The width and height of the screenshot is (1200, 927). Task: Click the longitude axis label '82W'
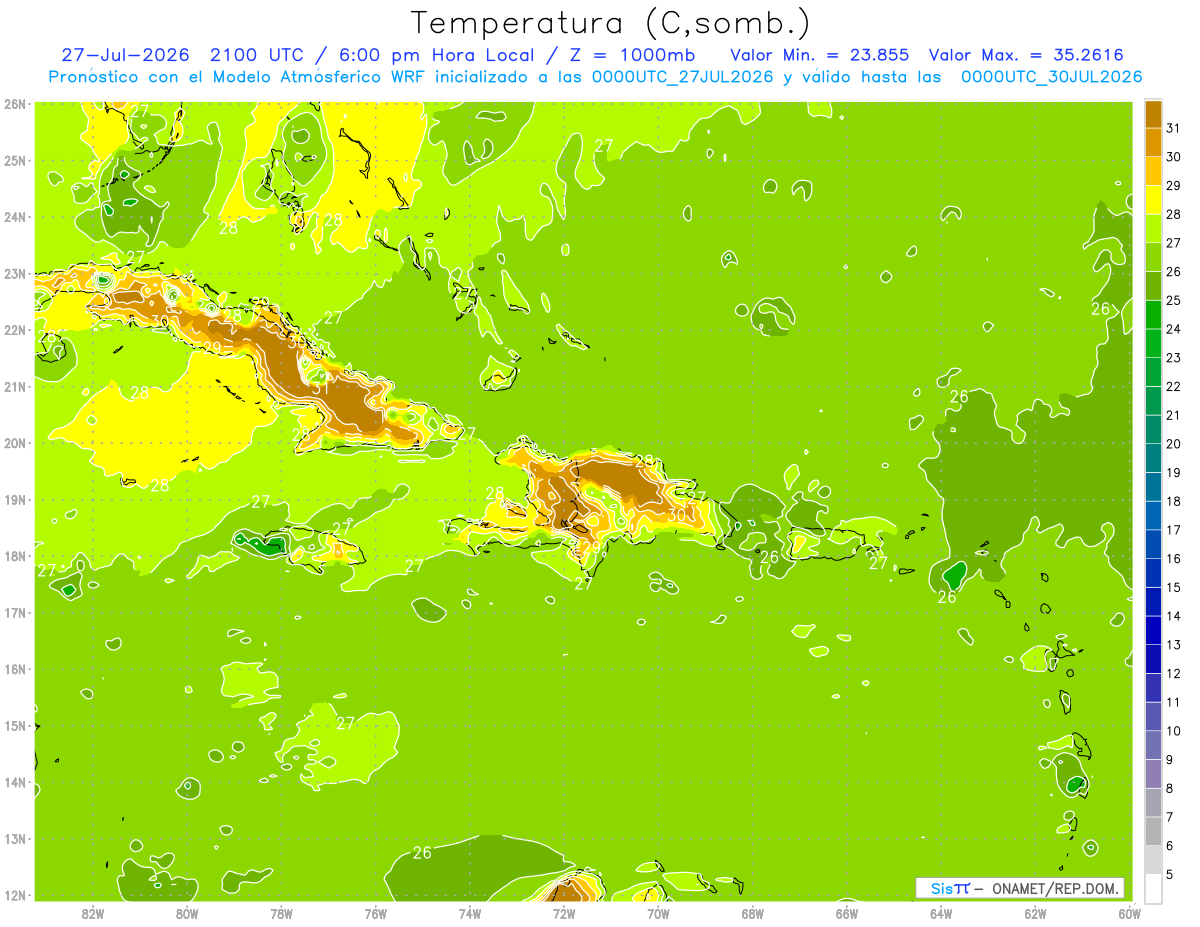click(93, 912)
